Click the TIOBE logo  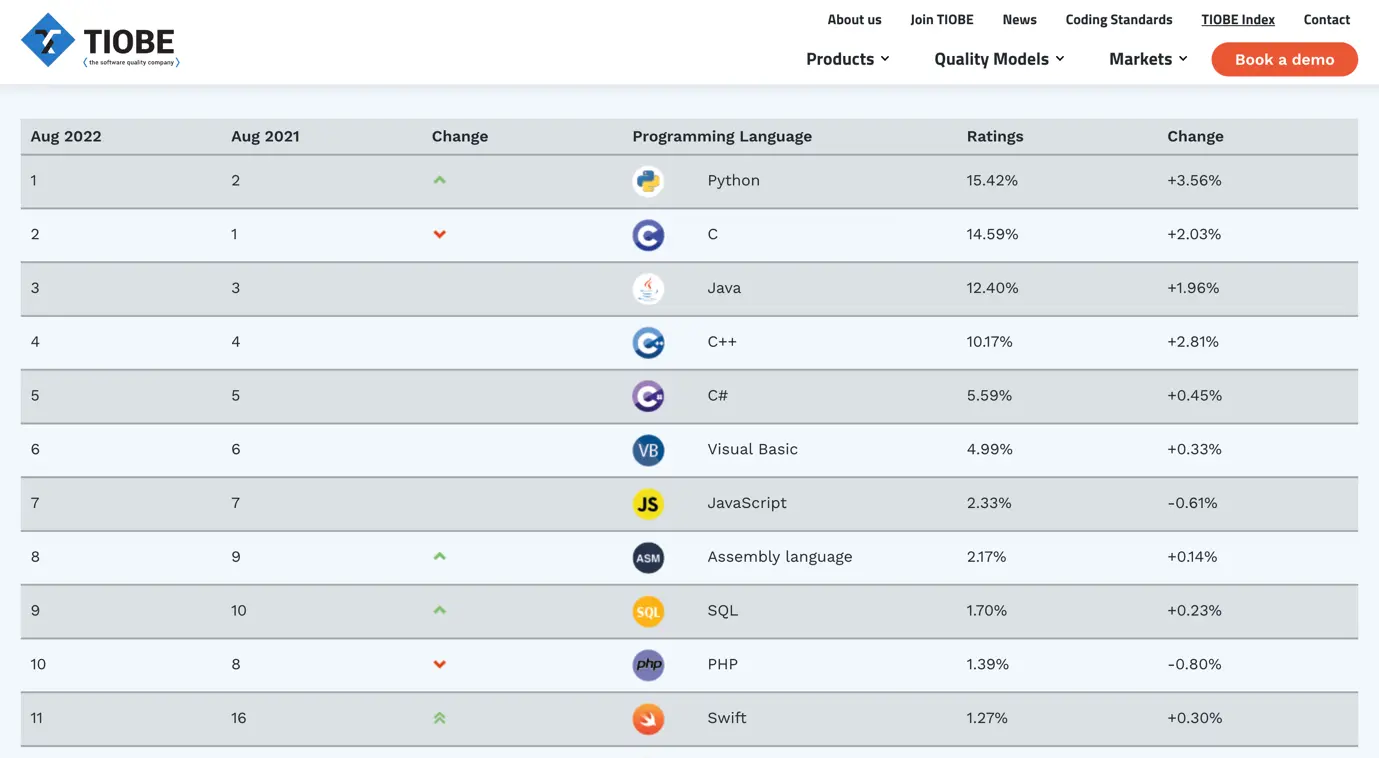point(100,41)
